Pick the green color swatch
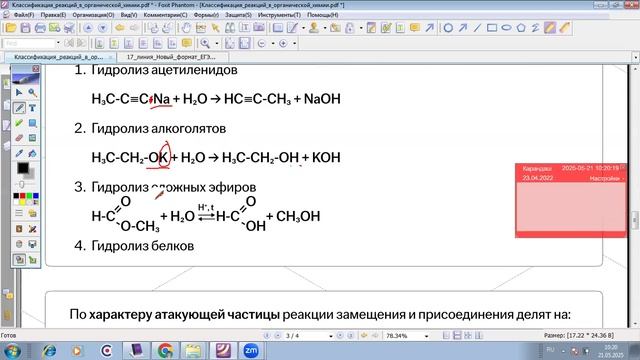Image resolution: width=640 pixels, height=360 pixels. (29, 196)
